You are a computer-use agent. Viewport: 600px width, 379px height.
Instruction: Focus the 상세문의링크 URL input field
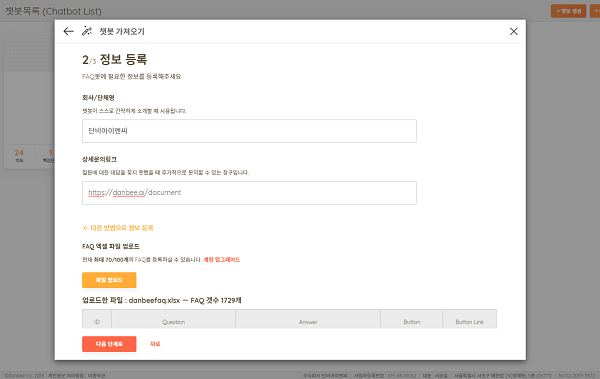pyautogui.click(x=249, y=193)
